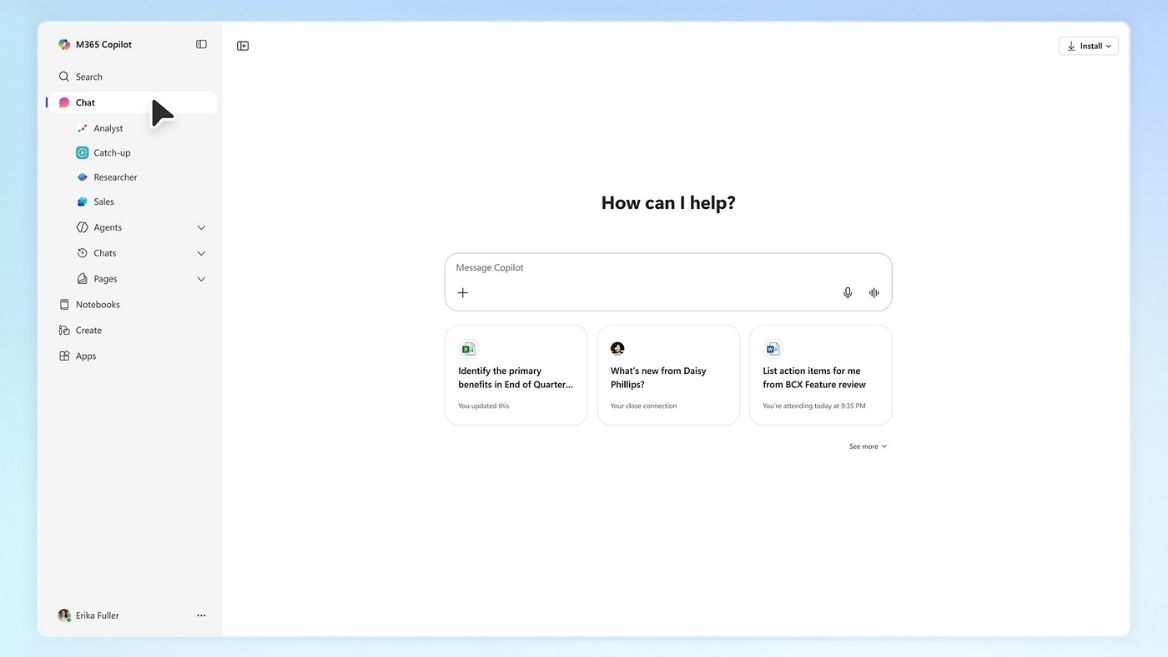
Task: Expand the Agents section
Action: [x=201, y=228]
